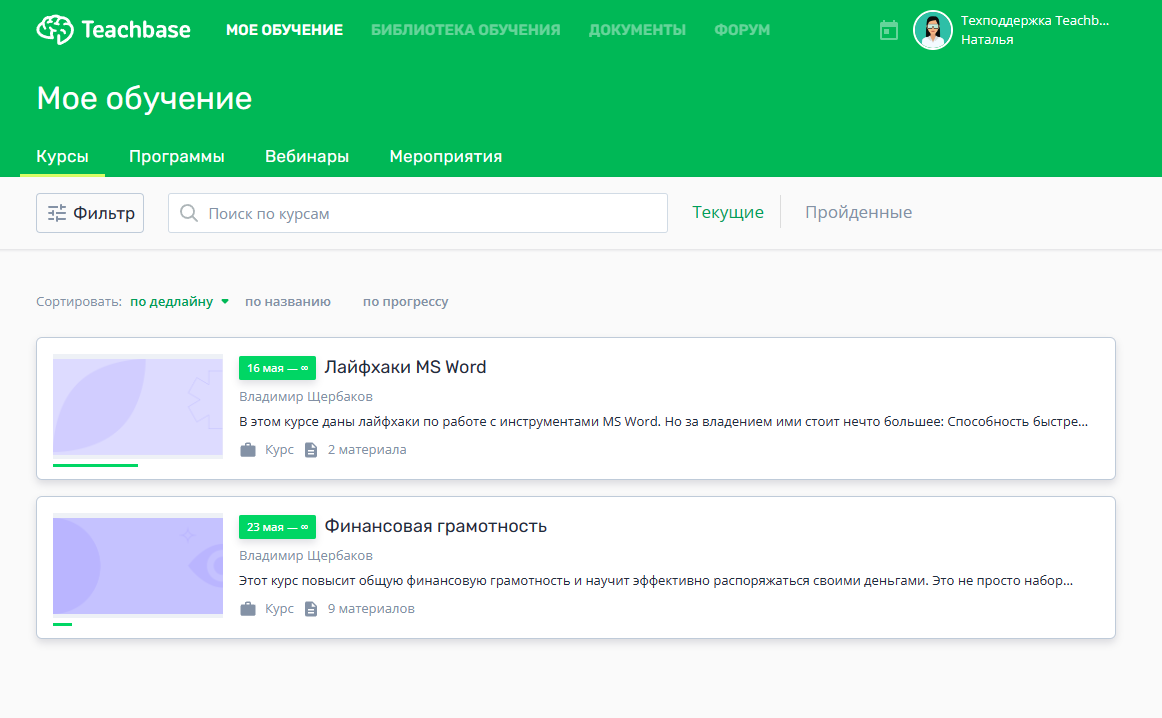The height and width of the screenshot is (718, 1162).
Task: Click the Teachbase logo icon
Action: 56,29
